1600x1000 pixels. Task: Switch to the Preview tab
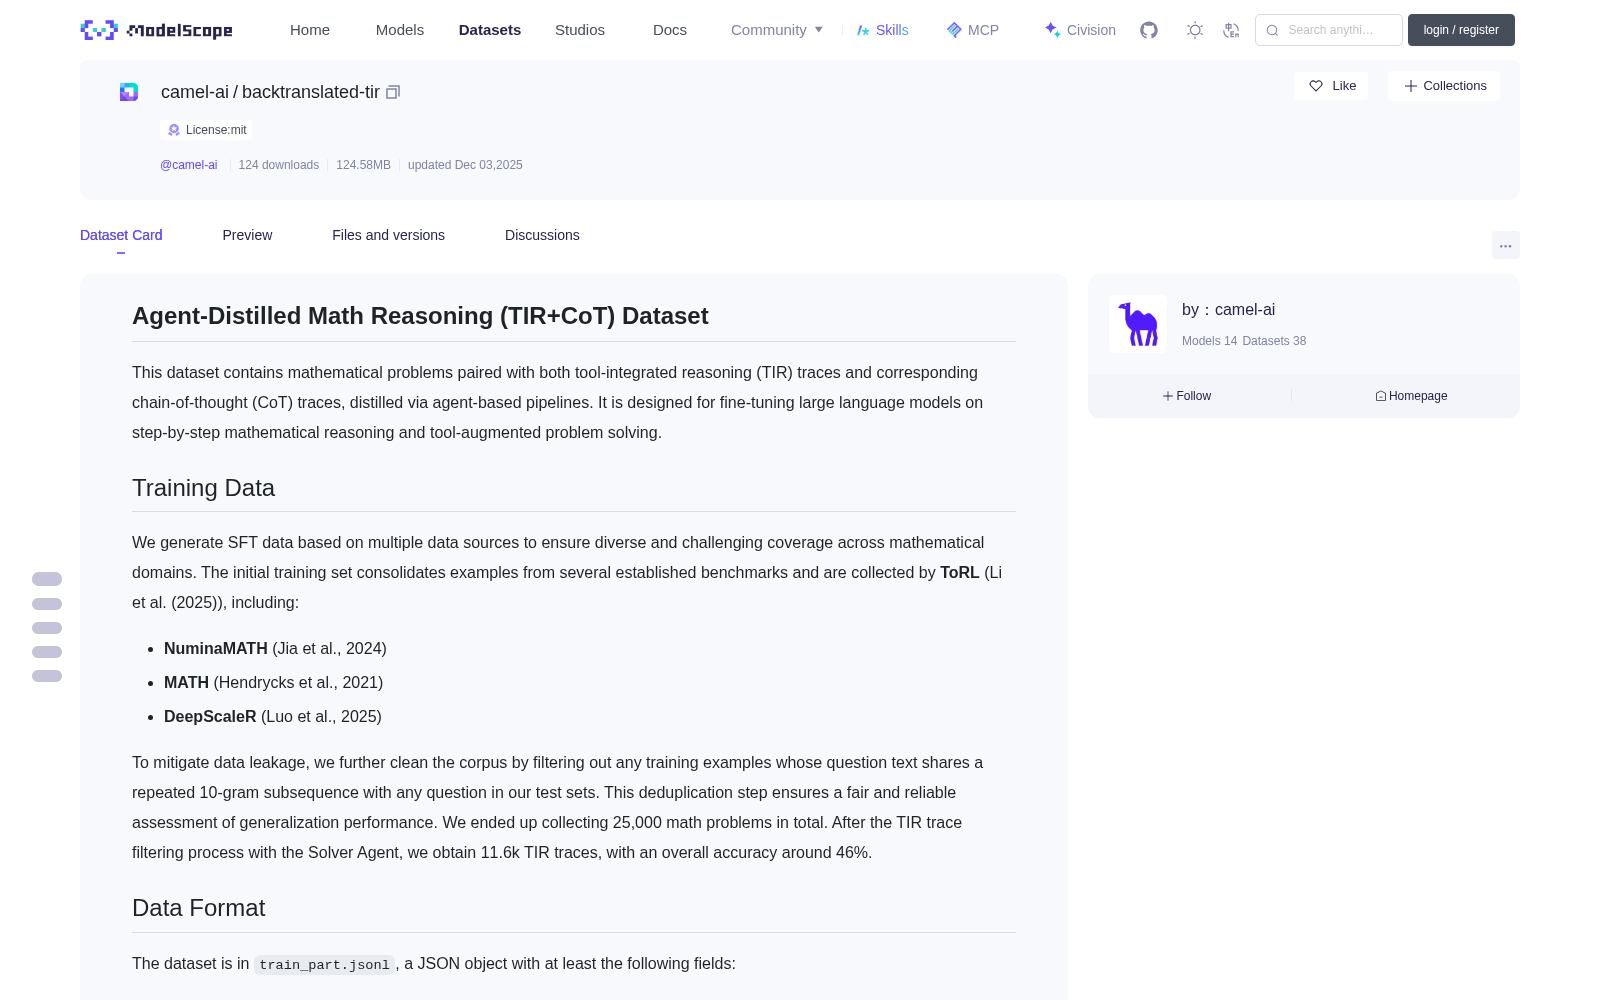click(247, 235)
